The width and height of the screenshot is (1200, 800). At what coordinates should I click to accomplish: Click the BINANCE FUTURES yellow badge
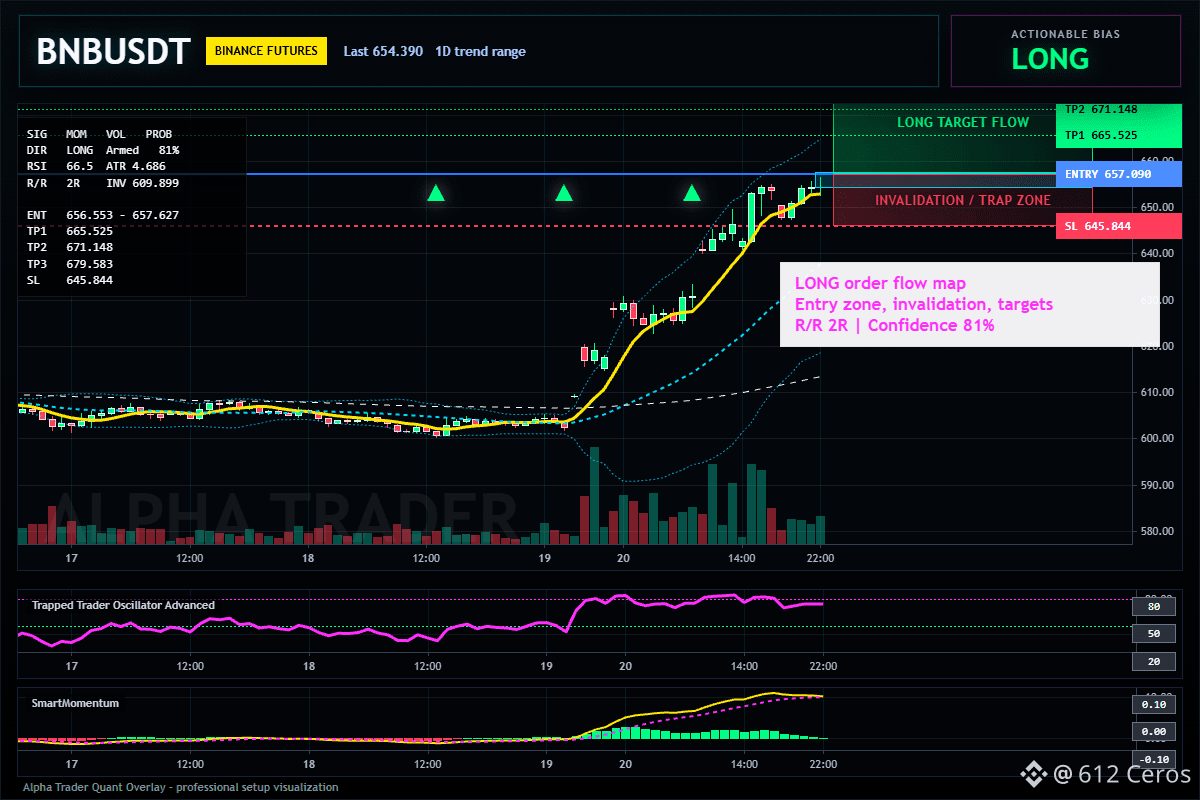click(267, 51)
